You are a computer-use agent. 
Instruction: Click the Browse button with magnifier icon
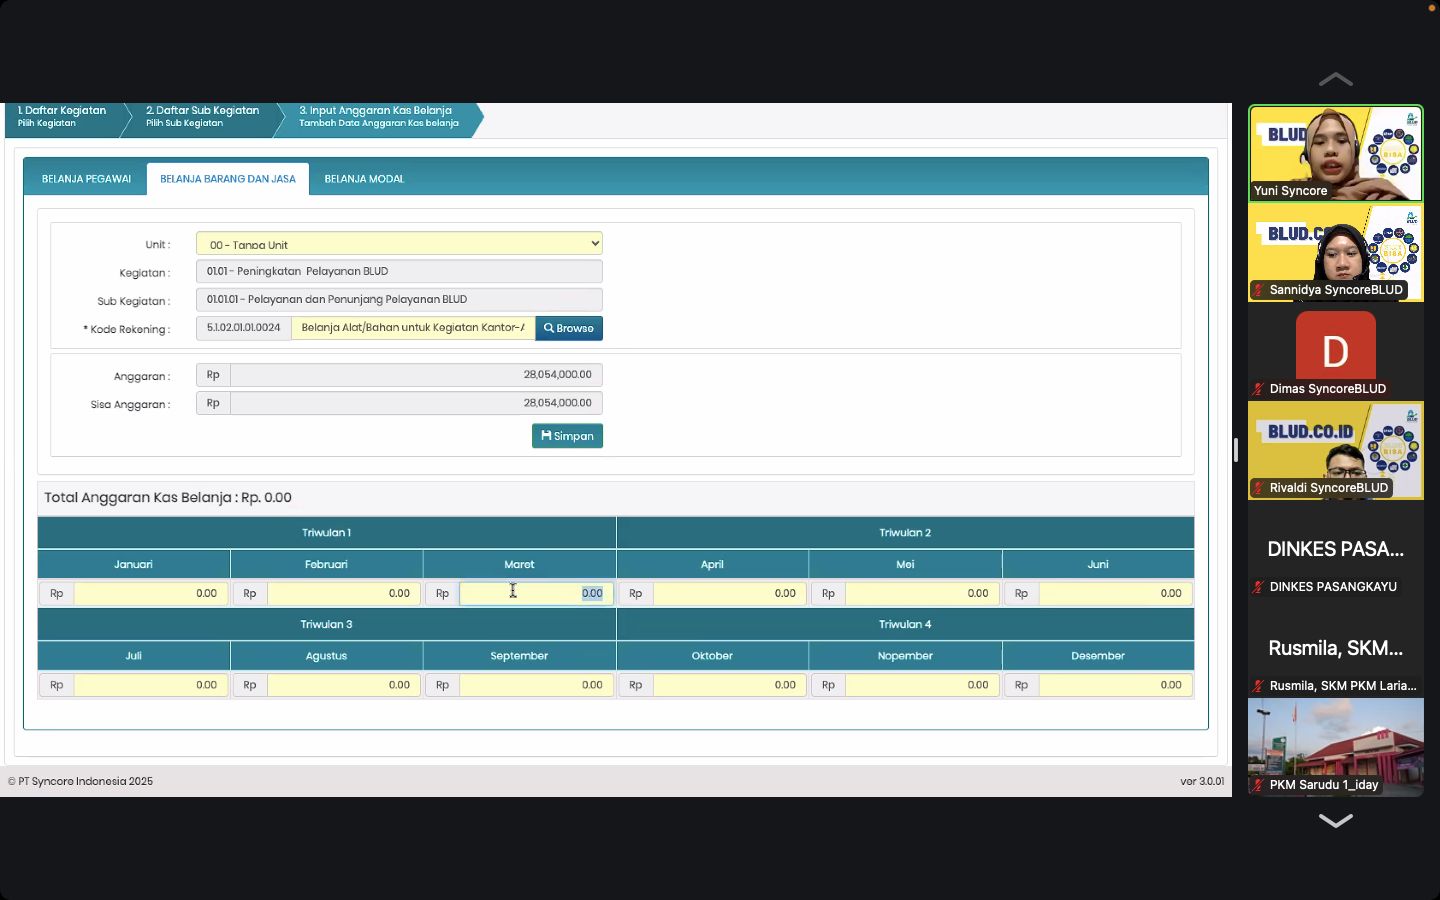pos(568,328)
